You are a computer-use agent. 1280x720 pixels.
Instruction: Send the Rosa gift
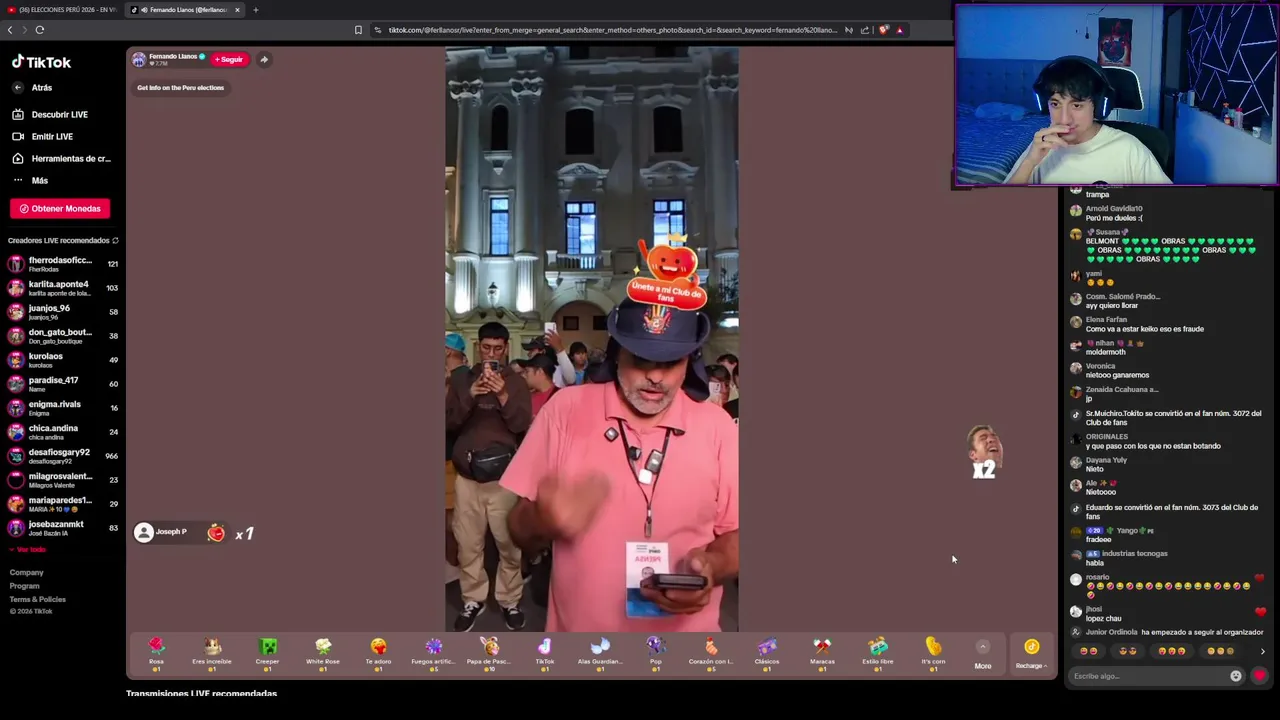click(156, 653)
